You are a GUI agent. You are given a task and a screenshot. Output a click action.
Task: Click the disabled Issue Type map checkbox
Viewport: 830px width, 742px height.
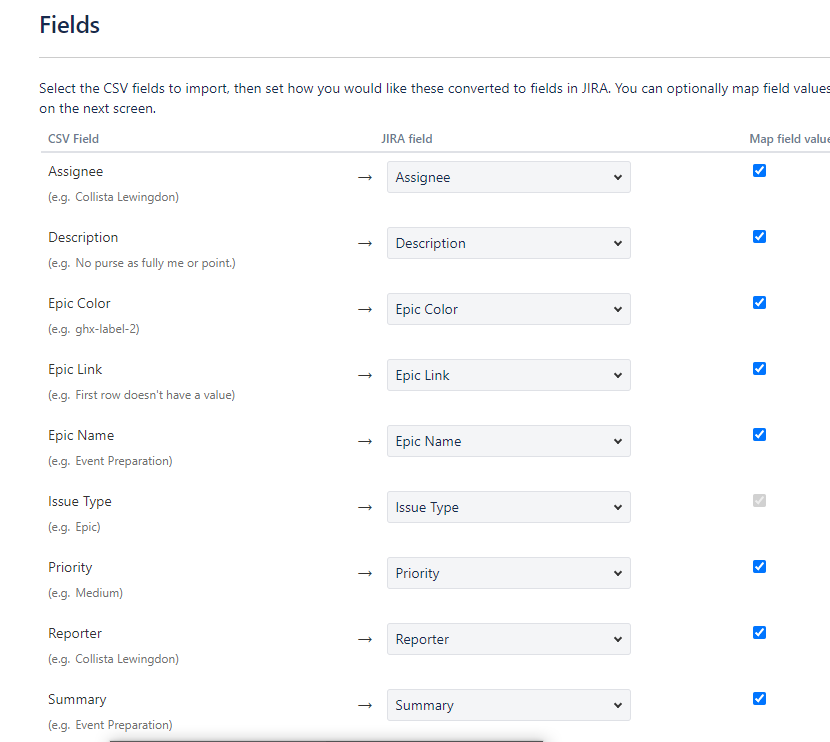(x=759, y=500)
